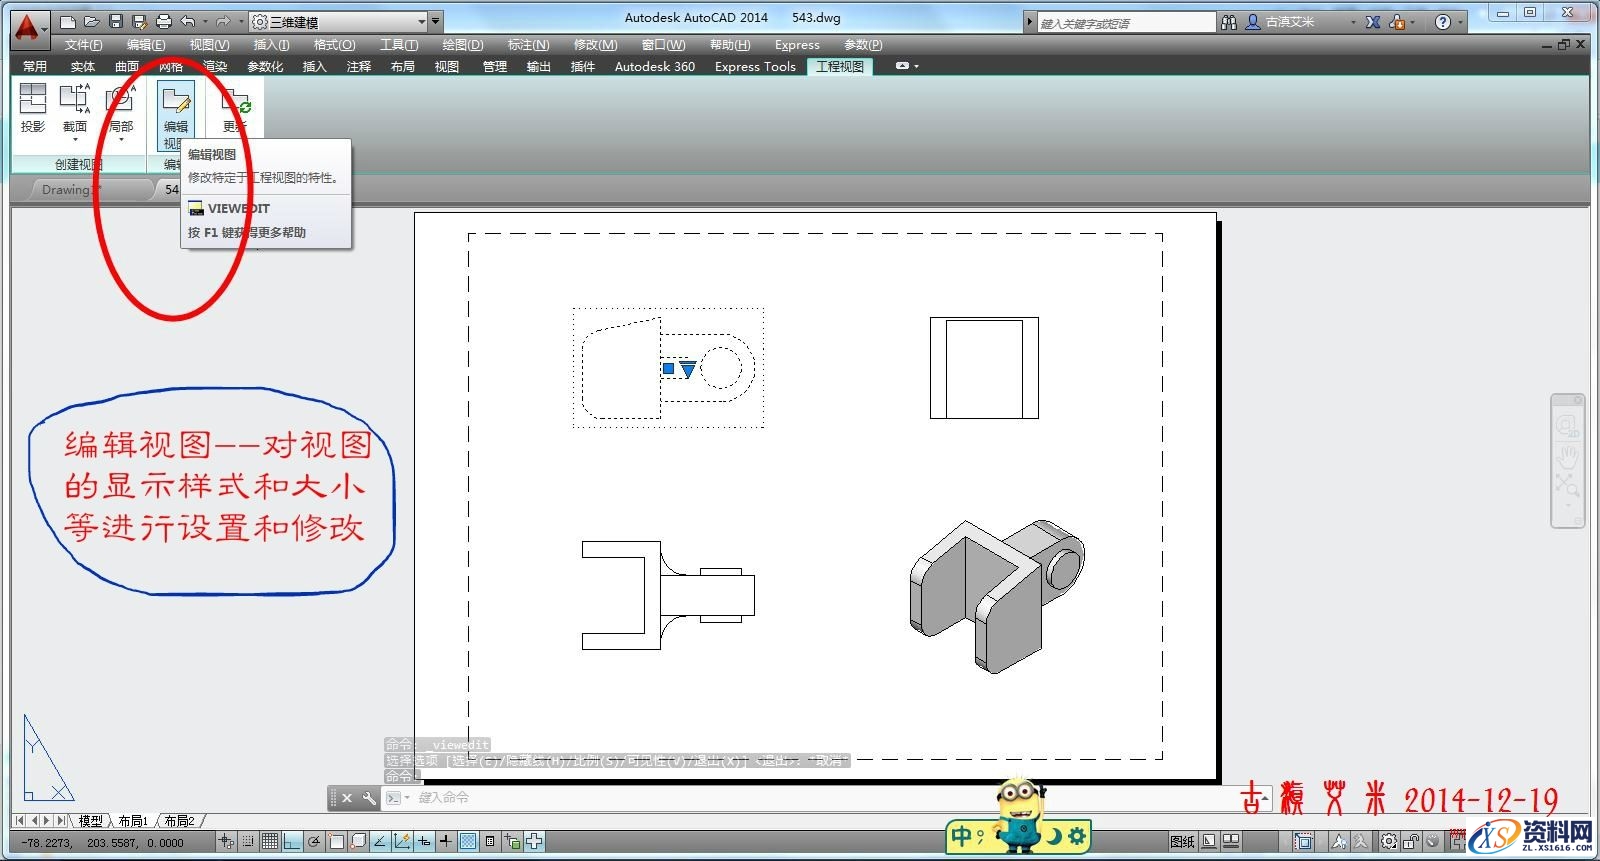
Task: Click the 图纸 paper space button
Action: (x=1182, y=841)
